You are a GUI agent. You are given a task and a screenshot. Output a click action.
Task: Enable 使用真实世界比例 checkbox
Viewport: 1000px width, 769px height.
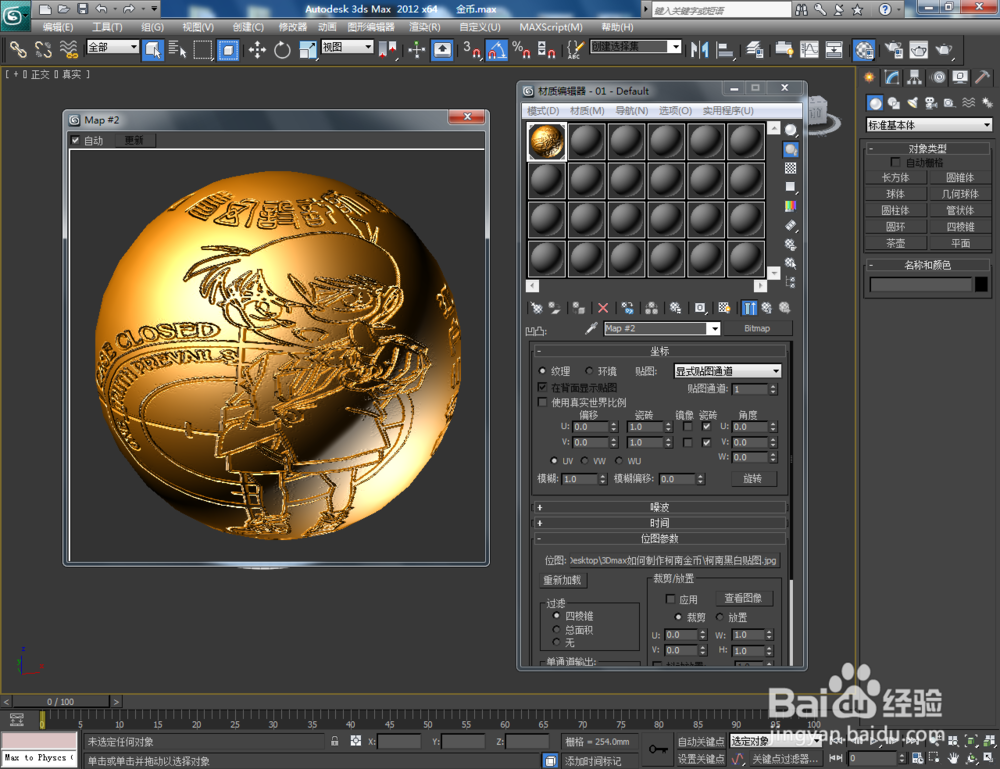(541, 402)
